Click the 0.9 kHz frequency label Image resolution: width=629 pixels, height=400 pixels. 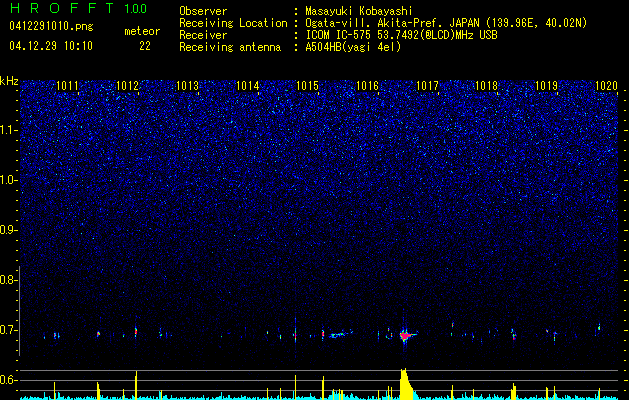[8, 230]
